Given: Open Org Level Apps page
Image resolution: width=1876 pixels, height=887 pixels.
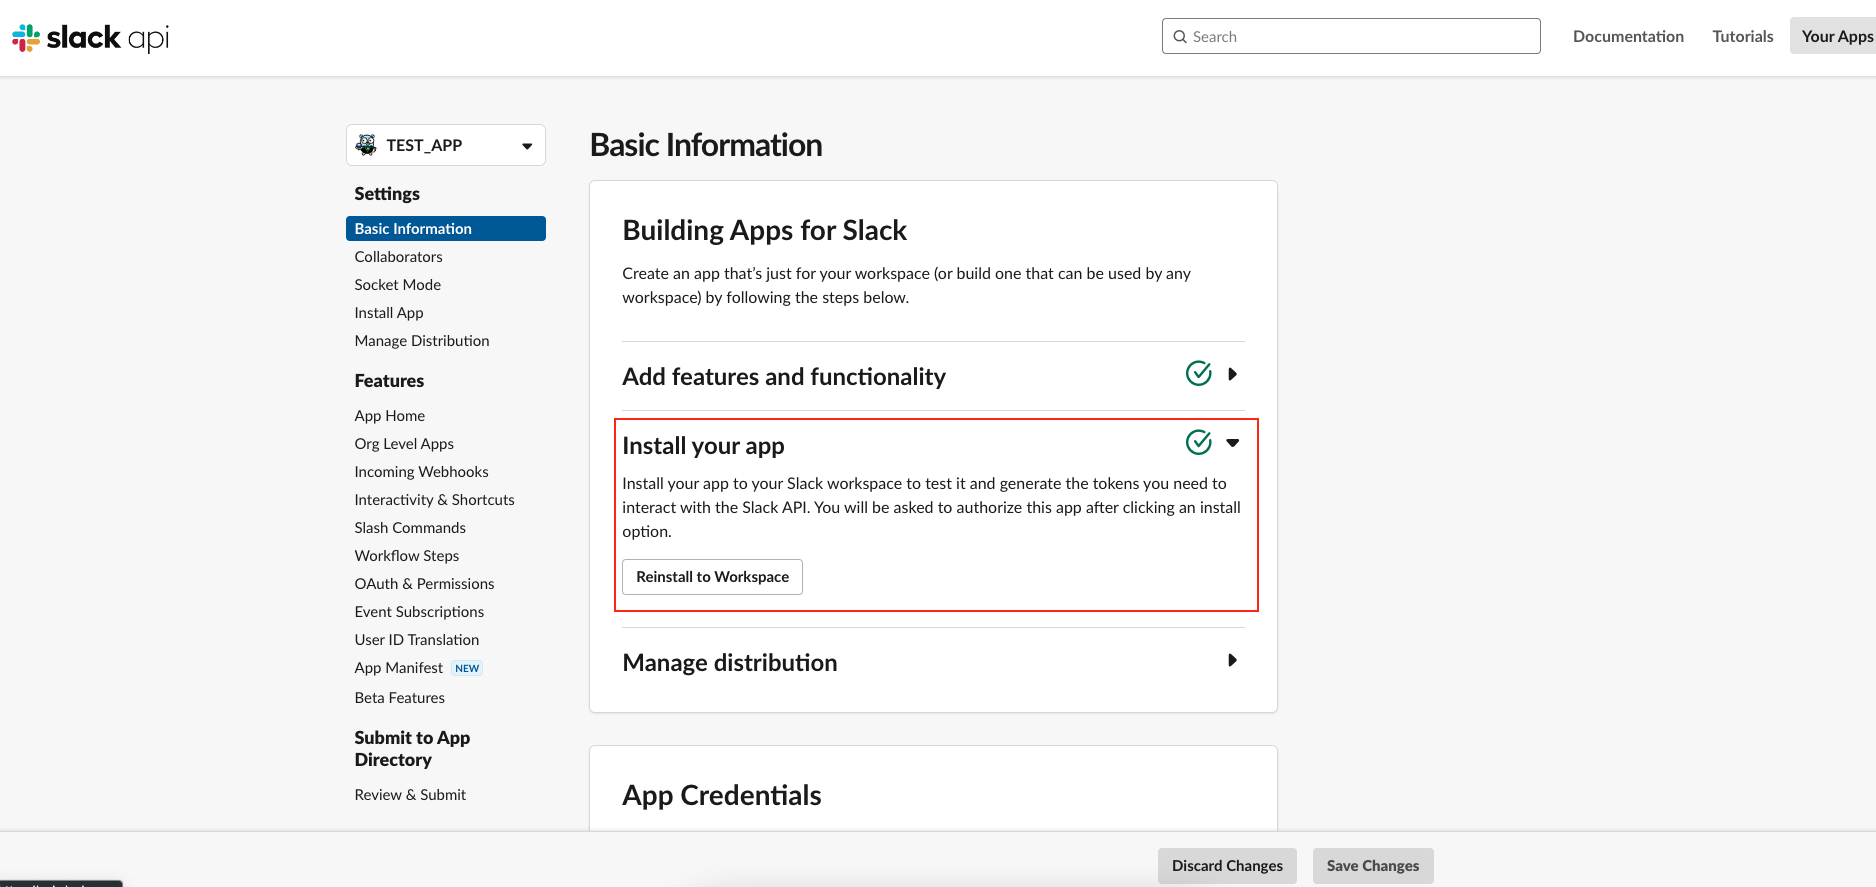Looking at the screenshot, I should coord(404,444).
